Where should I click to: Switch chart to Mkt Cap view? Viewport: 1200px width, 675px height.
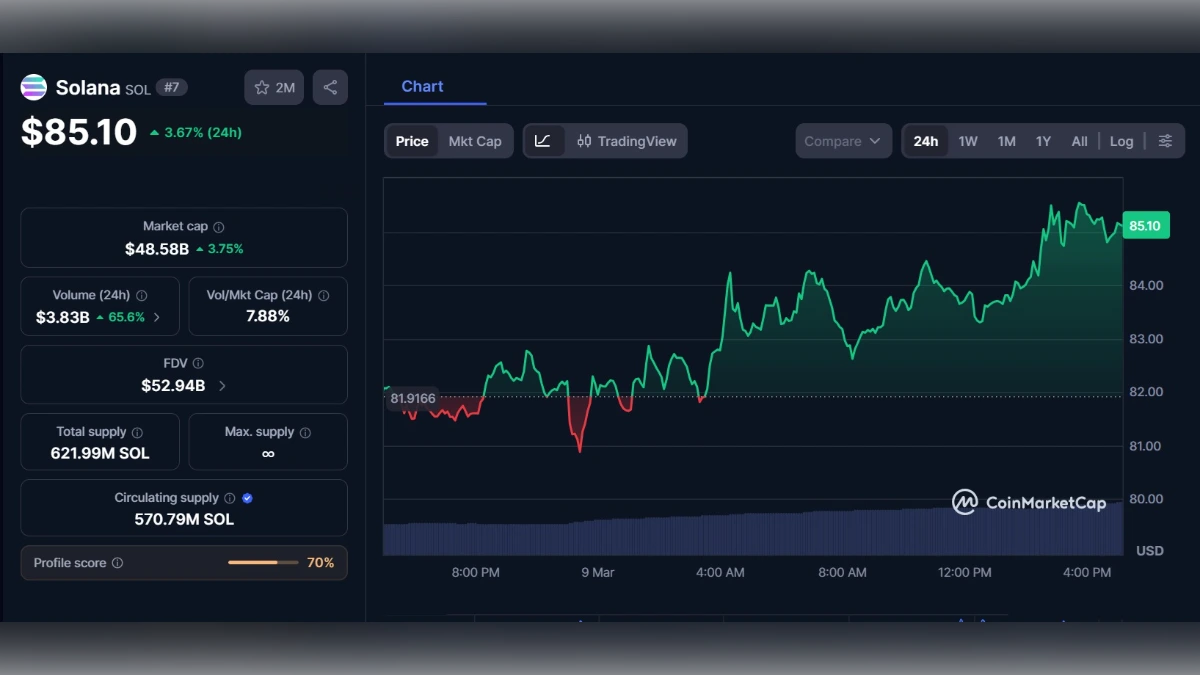(475, 141)
